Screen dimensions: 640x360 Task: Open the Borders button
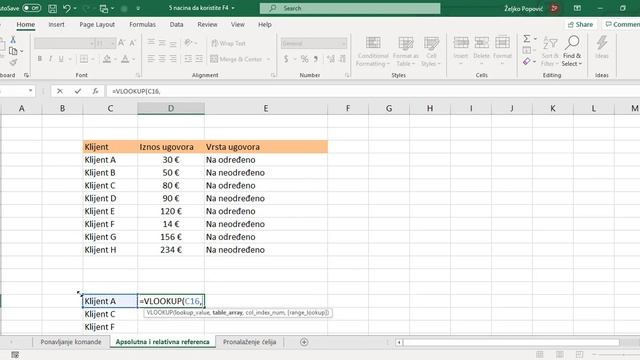(x=84, y=59)
